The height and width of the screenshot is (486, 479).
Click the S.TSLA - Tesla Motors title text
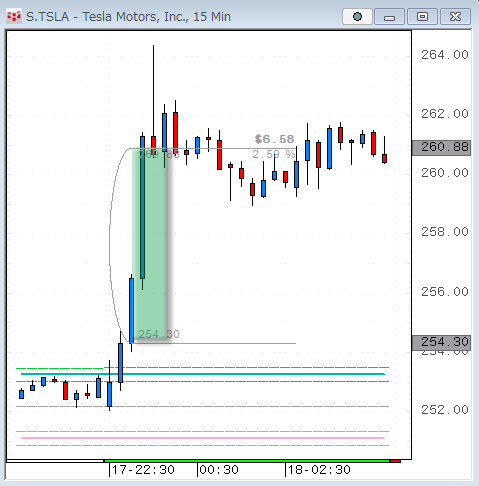click(128, 17)
